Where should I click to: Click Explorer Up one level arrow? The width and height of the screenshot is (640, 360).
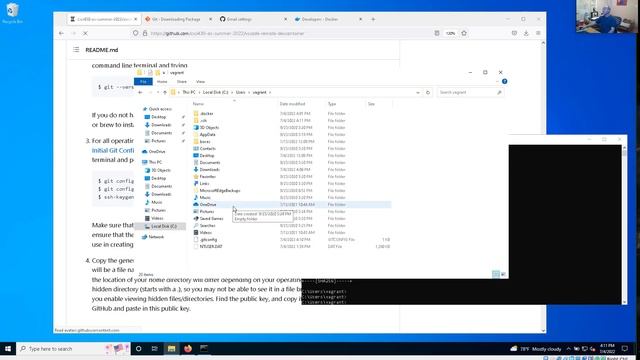coord(165,93)
